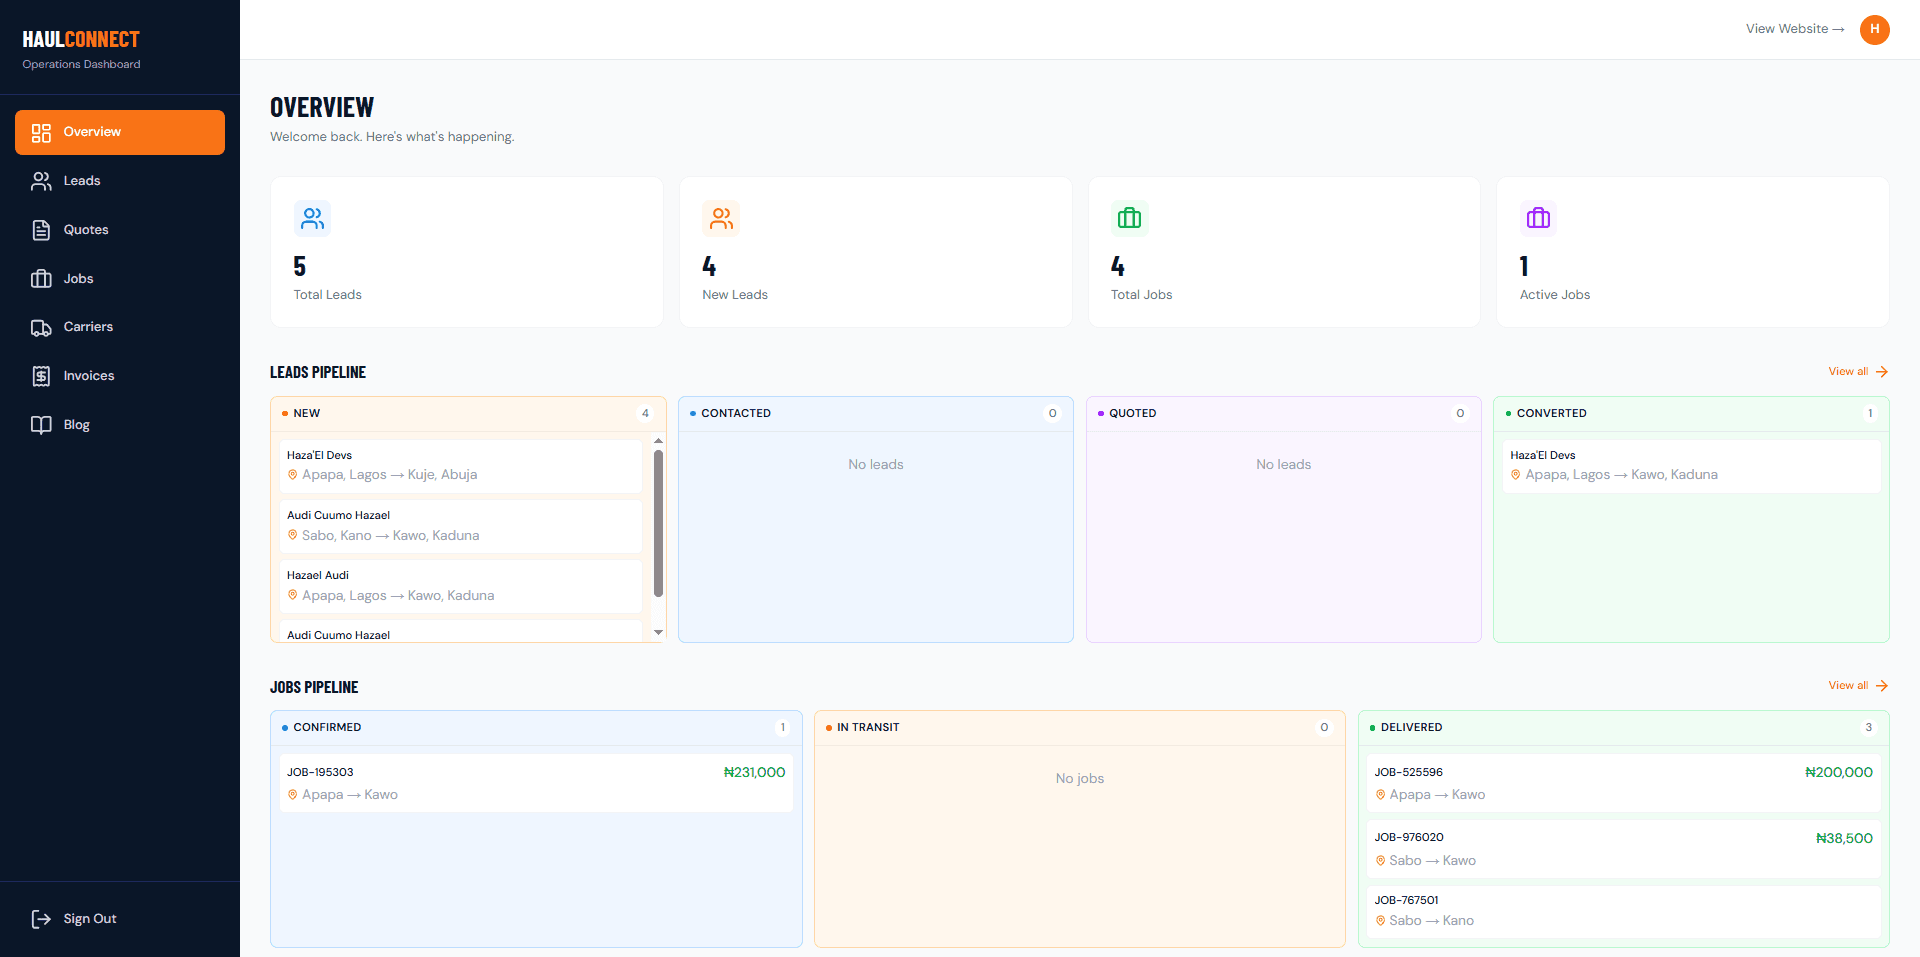Open the user avatar H in header

(1875, 29)
